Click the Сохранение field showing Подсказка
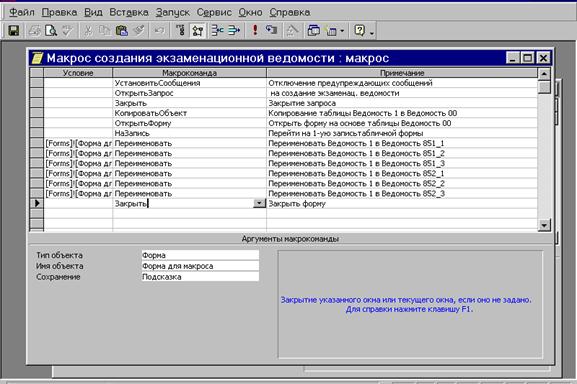This screenshot has width=577, height=384. [200, 277]
